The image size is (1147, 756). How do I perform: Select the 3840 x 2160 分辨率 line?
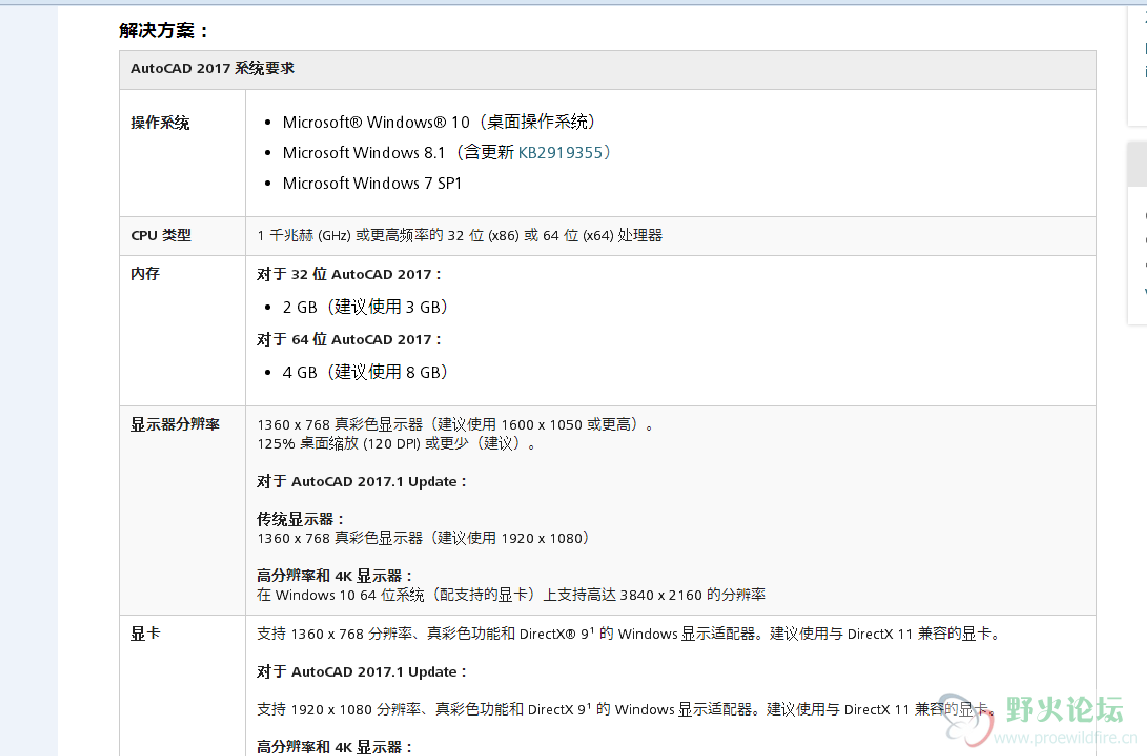(511, 594)
